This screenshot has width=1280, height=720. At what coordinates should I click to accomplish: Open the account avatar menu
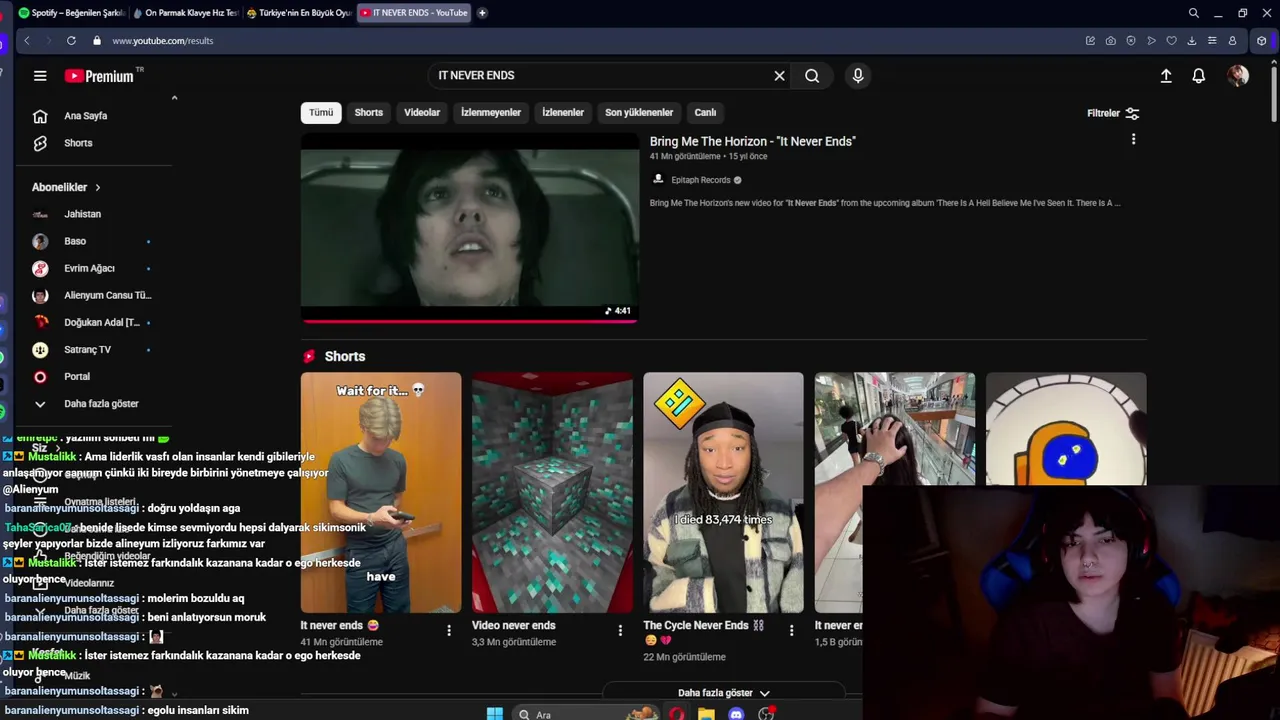[1238, 76]
